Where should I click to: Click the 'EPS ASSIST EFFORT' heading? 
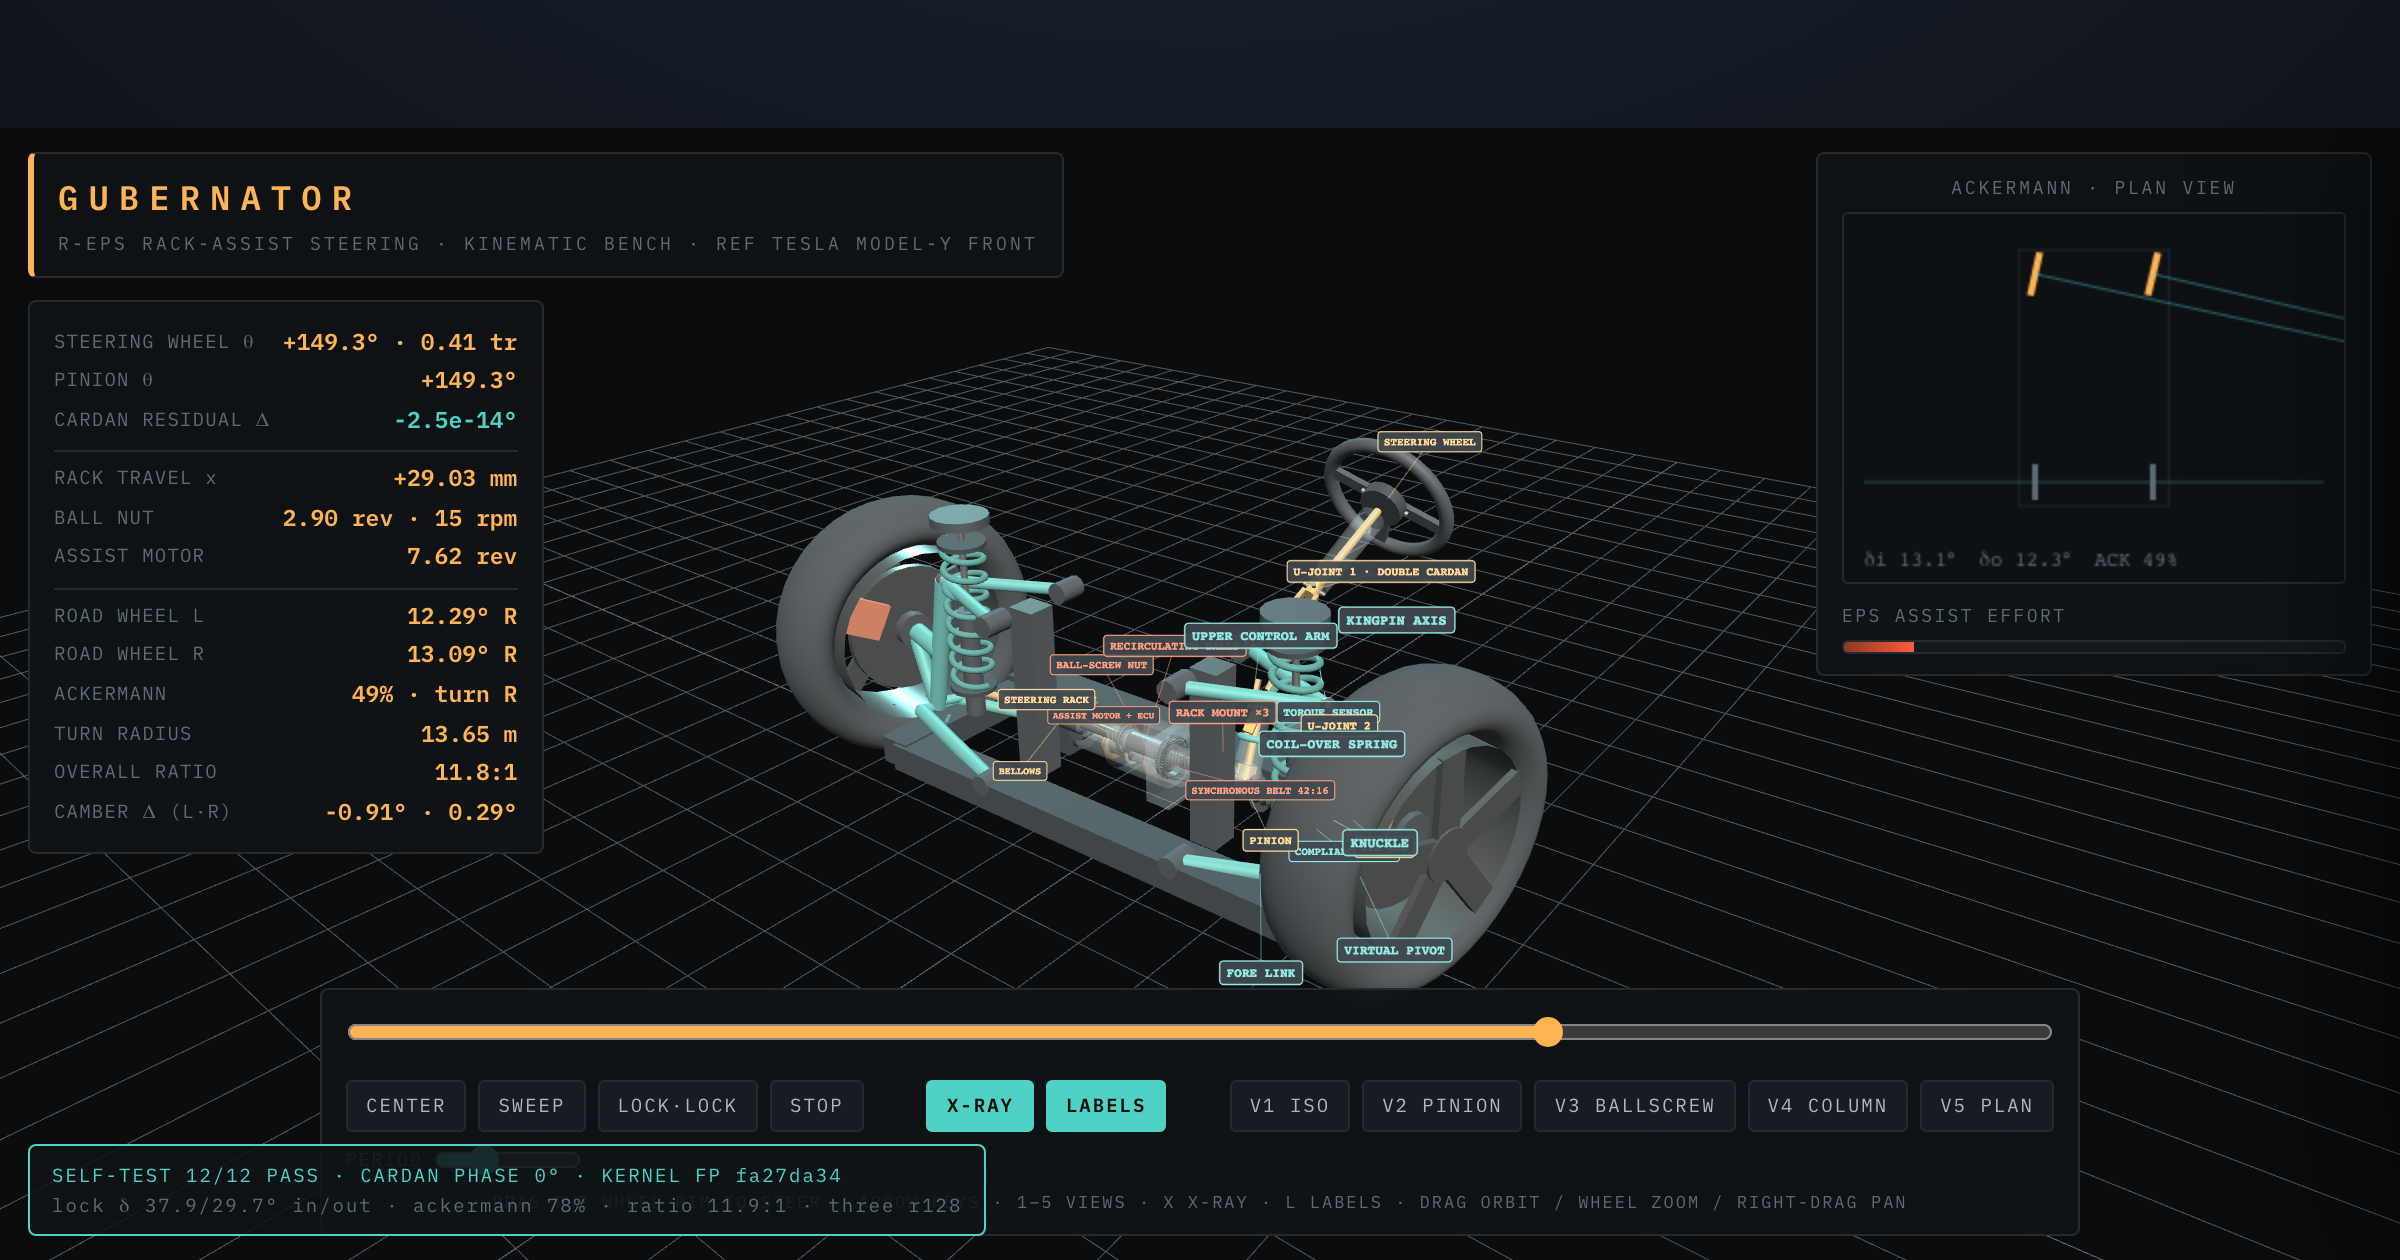(1953, 616)
